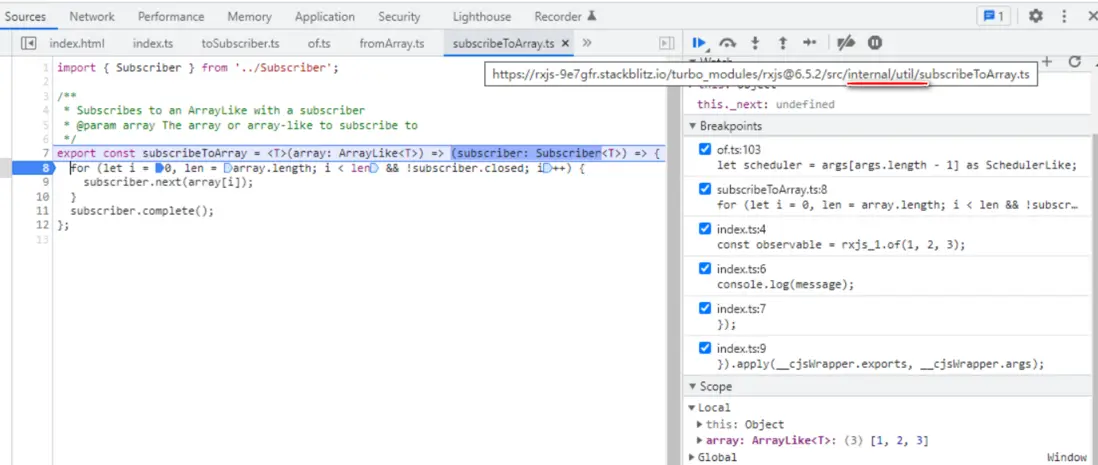Click 'const observable = rxjs_1.of(1, 2, 3);' breakpoint text
Viewport: 1098px width, 465px height.
point(841,245)
